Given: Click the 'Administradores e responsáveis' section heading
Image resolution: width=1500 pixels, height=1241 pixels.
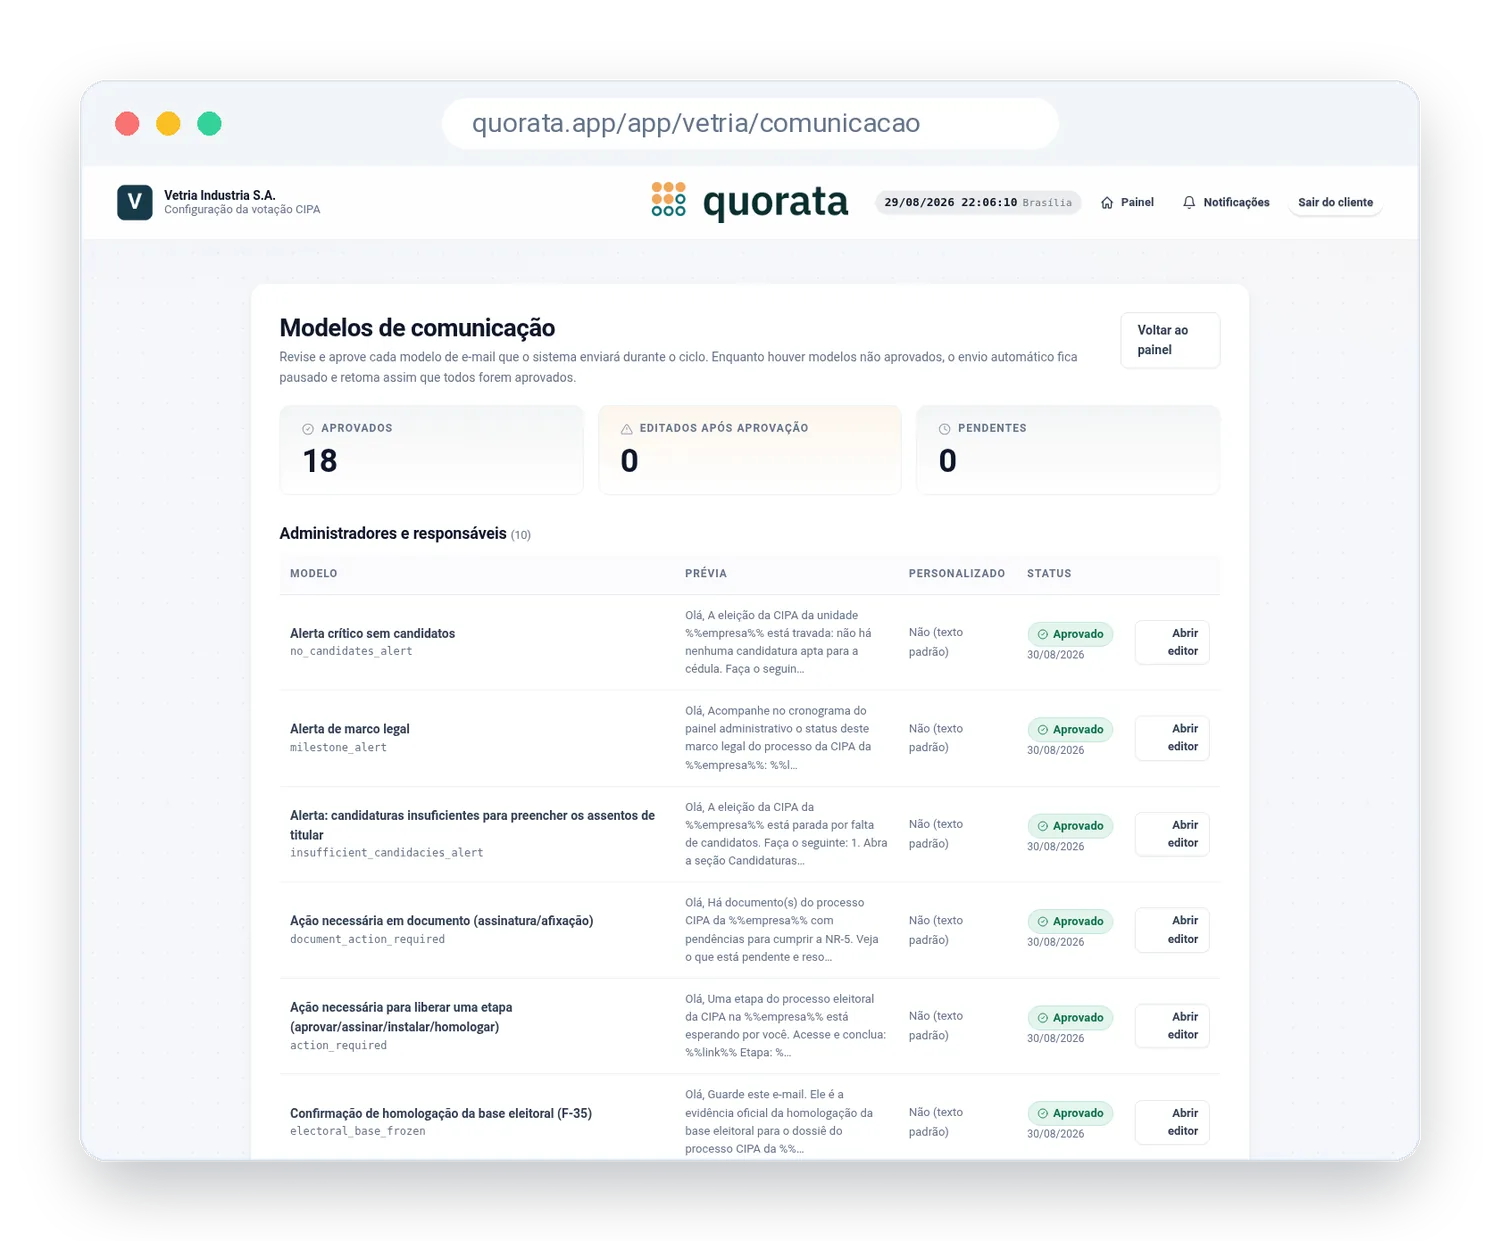Looking at the screenshot, I should click(393, 533).
